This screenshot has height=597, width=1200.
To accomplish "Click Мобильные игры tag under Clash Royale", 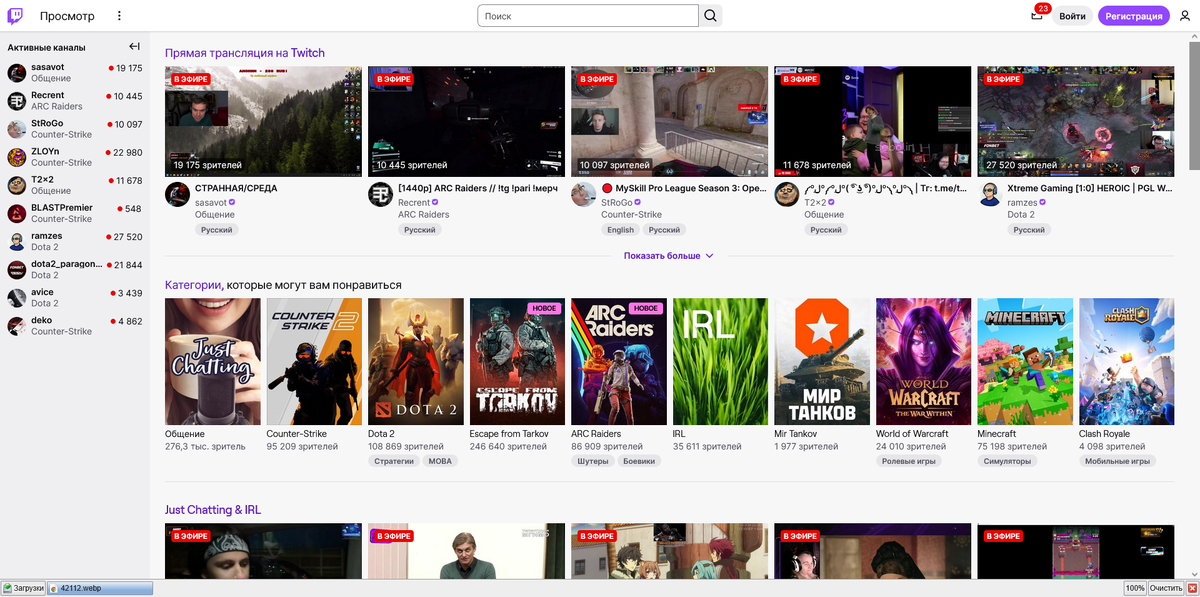I will [x=1117, y=462].
